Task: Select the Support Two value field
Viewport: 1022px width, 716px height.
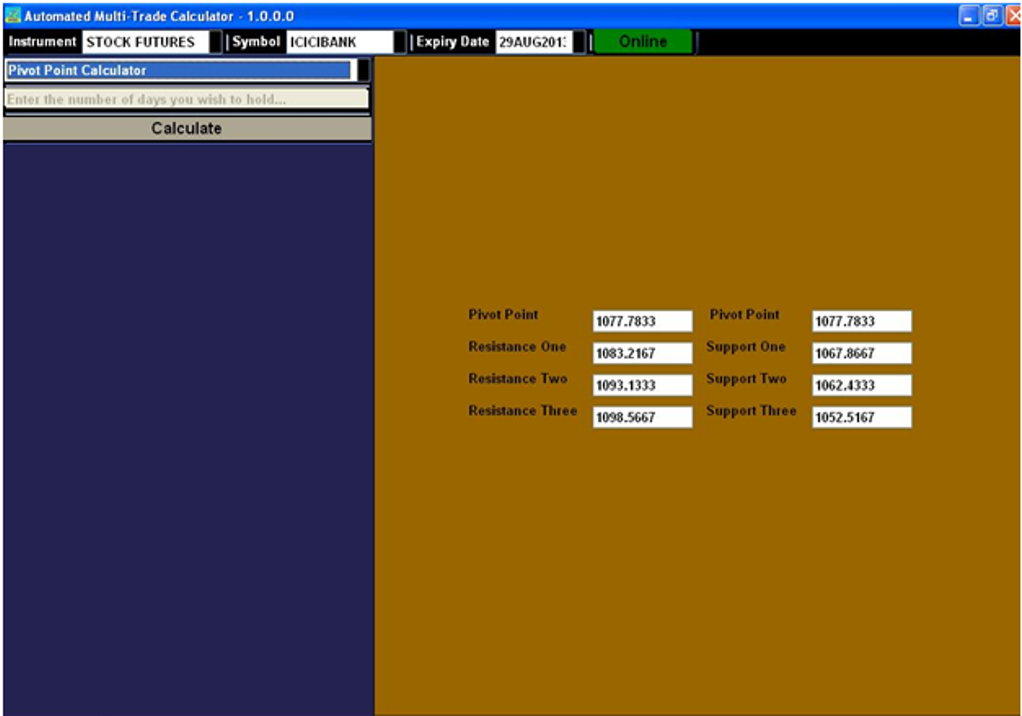Action: coord(861,384)
